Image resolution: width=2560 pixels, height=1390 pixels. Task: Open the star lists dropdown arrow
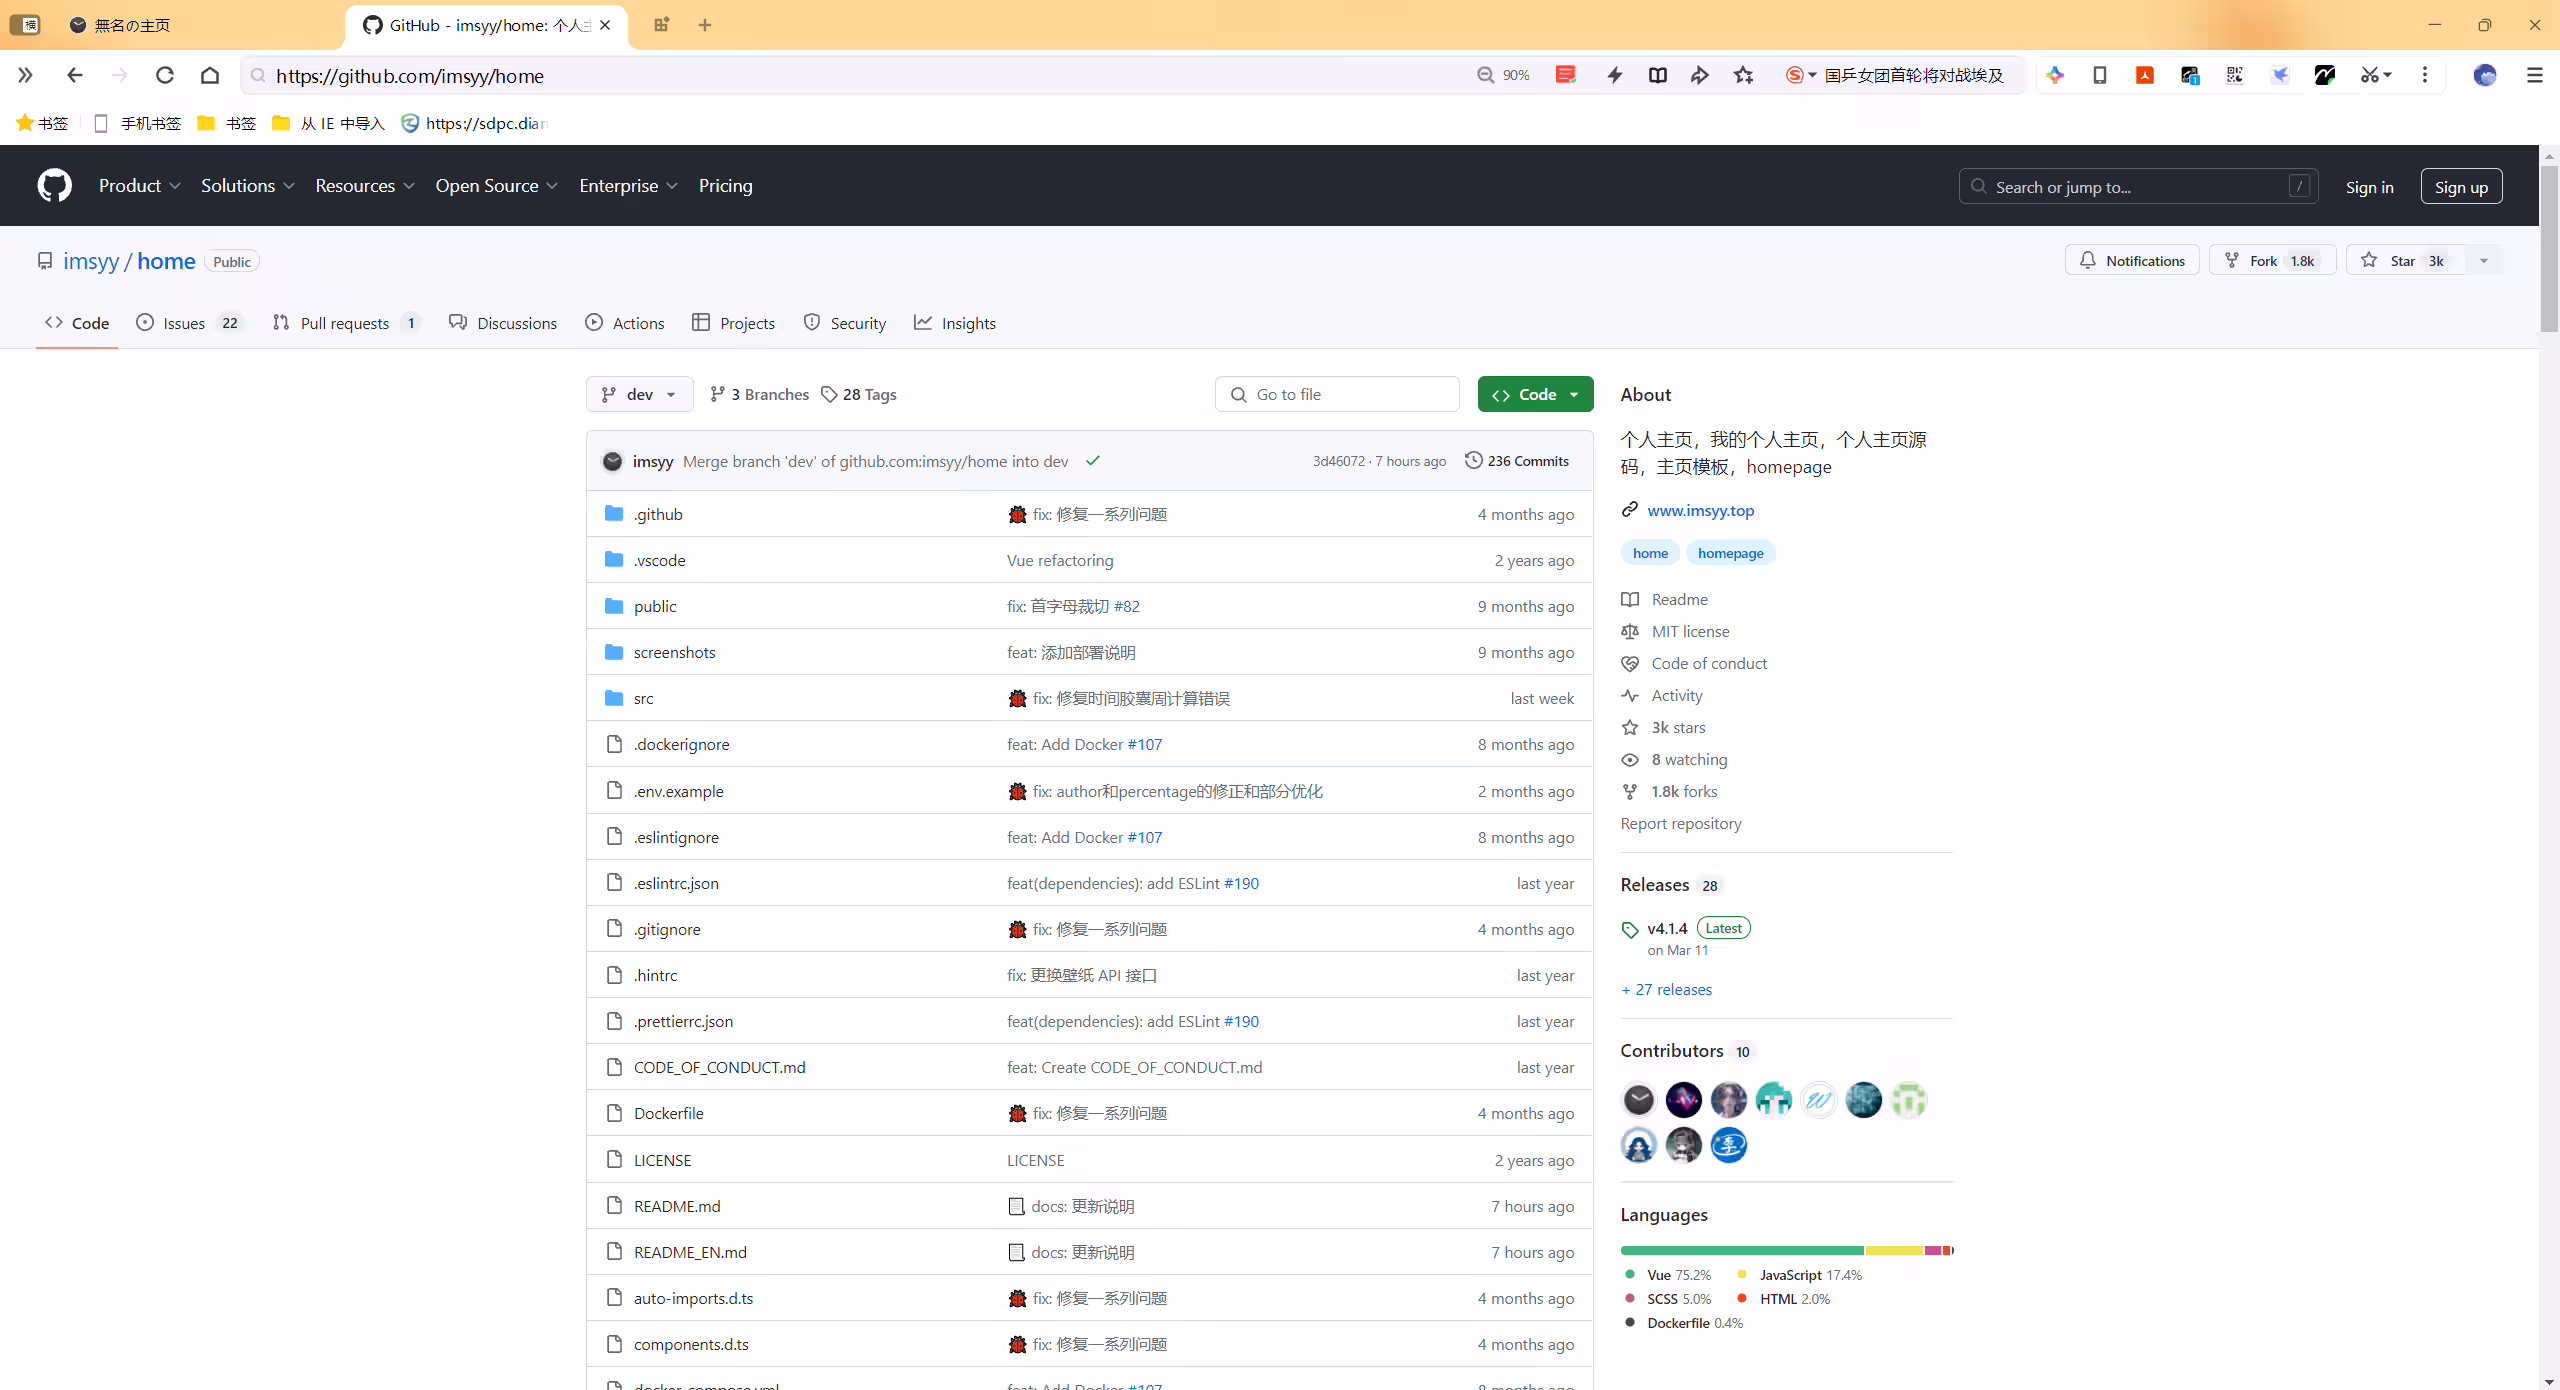[2484, 260]
